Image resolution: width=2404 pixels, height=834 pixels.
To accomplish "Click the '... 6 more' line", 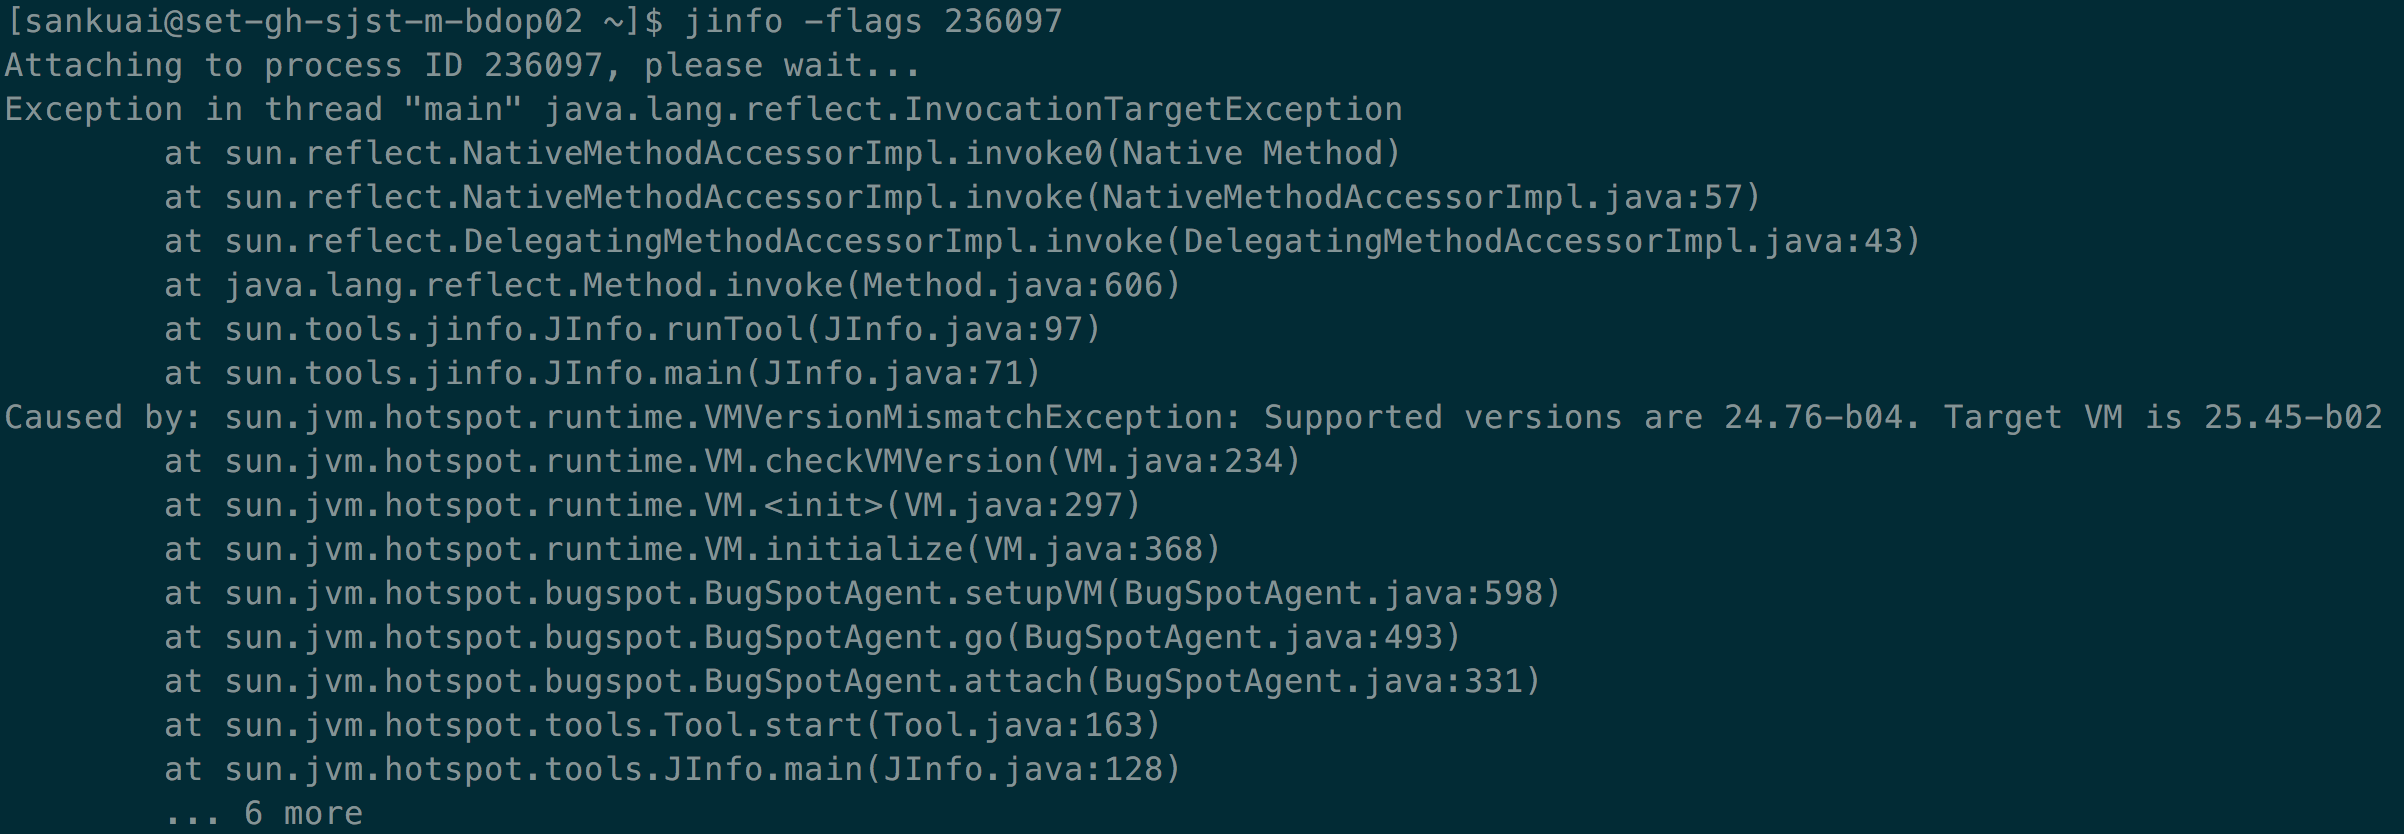I will tap(263, 813).
